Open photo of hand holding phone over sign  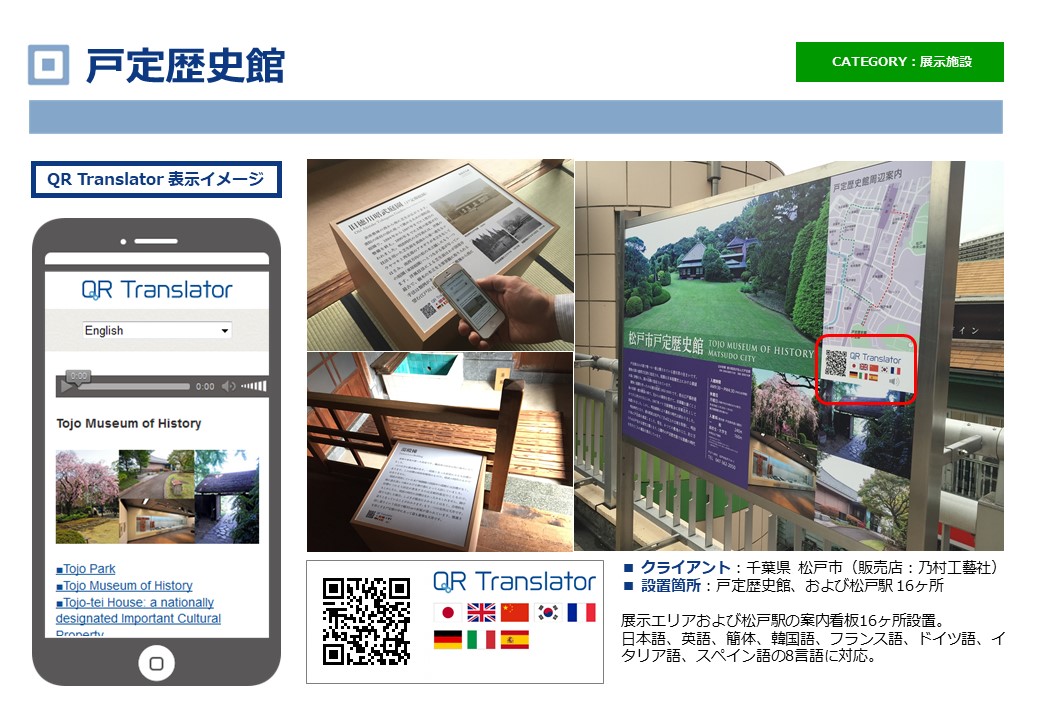(440, 255)
